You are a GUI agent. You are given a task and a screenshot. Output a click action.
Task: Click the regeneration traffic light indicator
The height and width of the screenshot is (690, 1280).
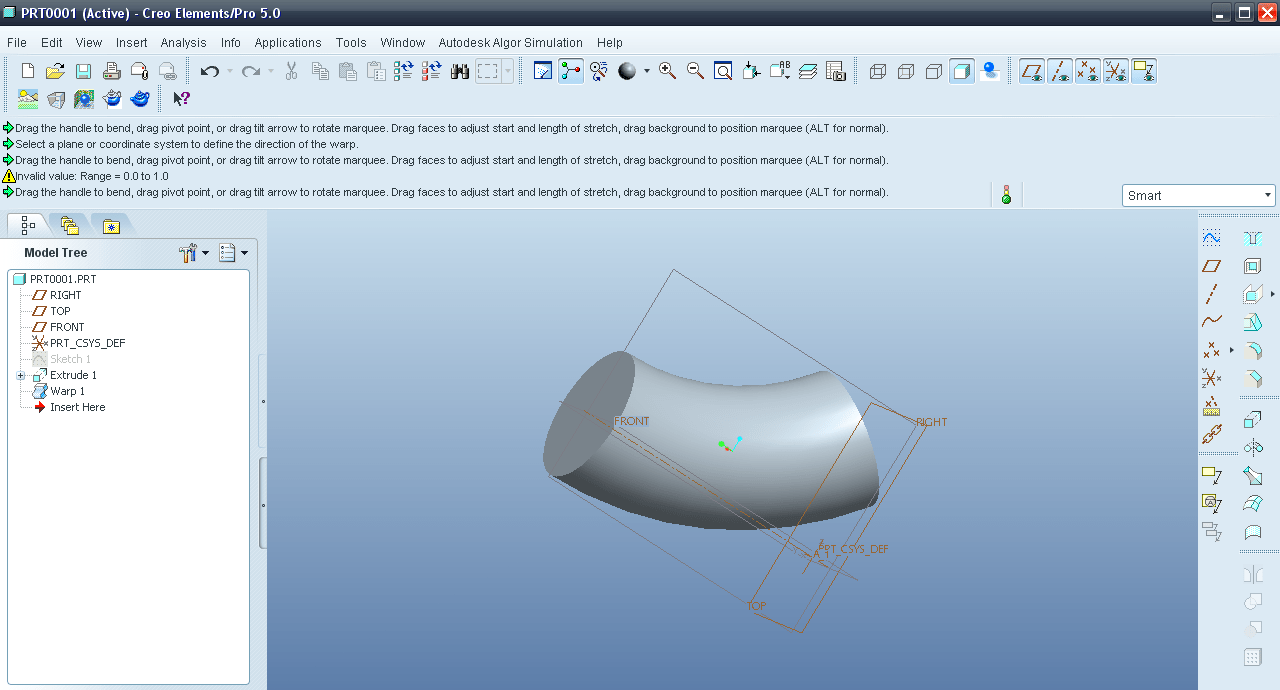(1006, 195)
